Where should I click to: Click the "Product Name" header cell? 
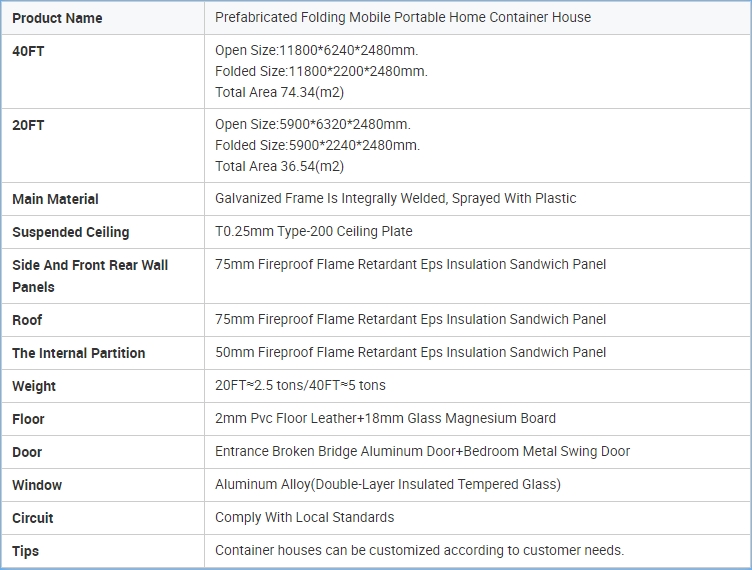57,18
